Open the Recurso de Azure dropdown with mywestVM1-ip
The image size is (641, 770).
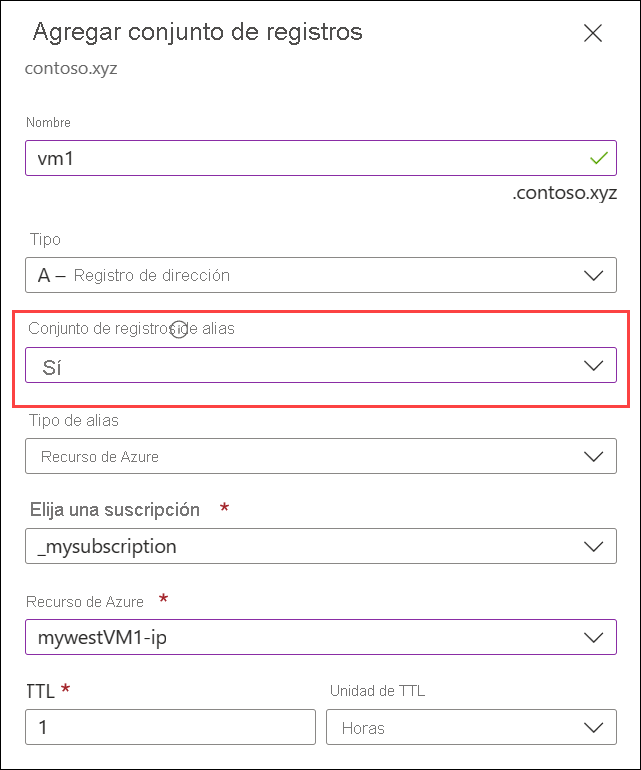click(x=321, y=637)
